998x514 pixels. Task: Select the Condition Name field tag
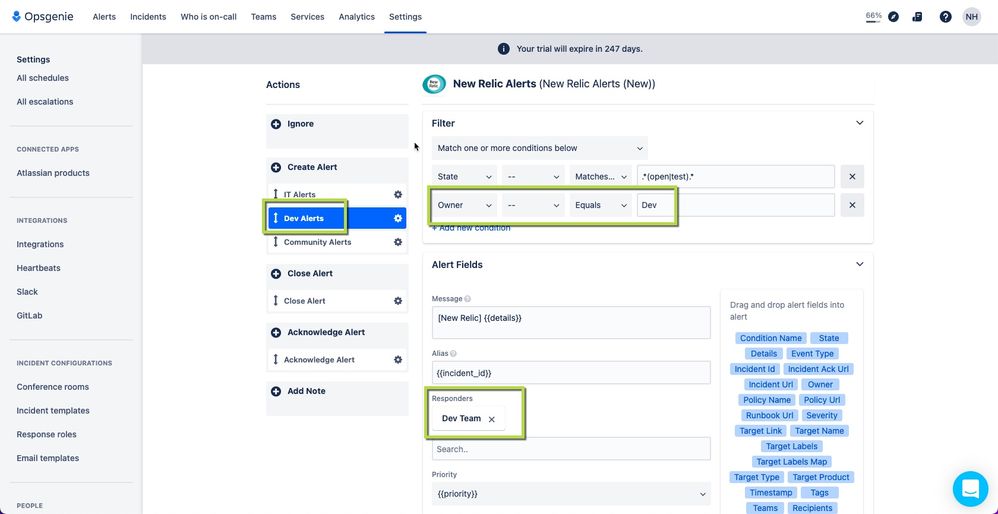[x=771, y=338]
